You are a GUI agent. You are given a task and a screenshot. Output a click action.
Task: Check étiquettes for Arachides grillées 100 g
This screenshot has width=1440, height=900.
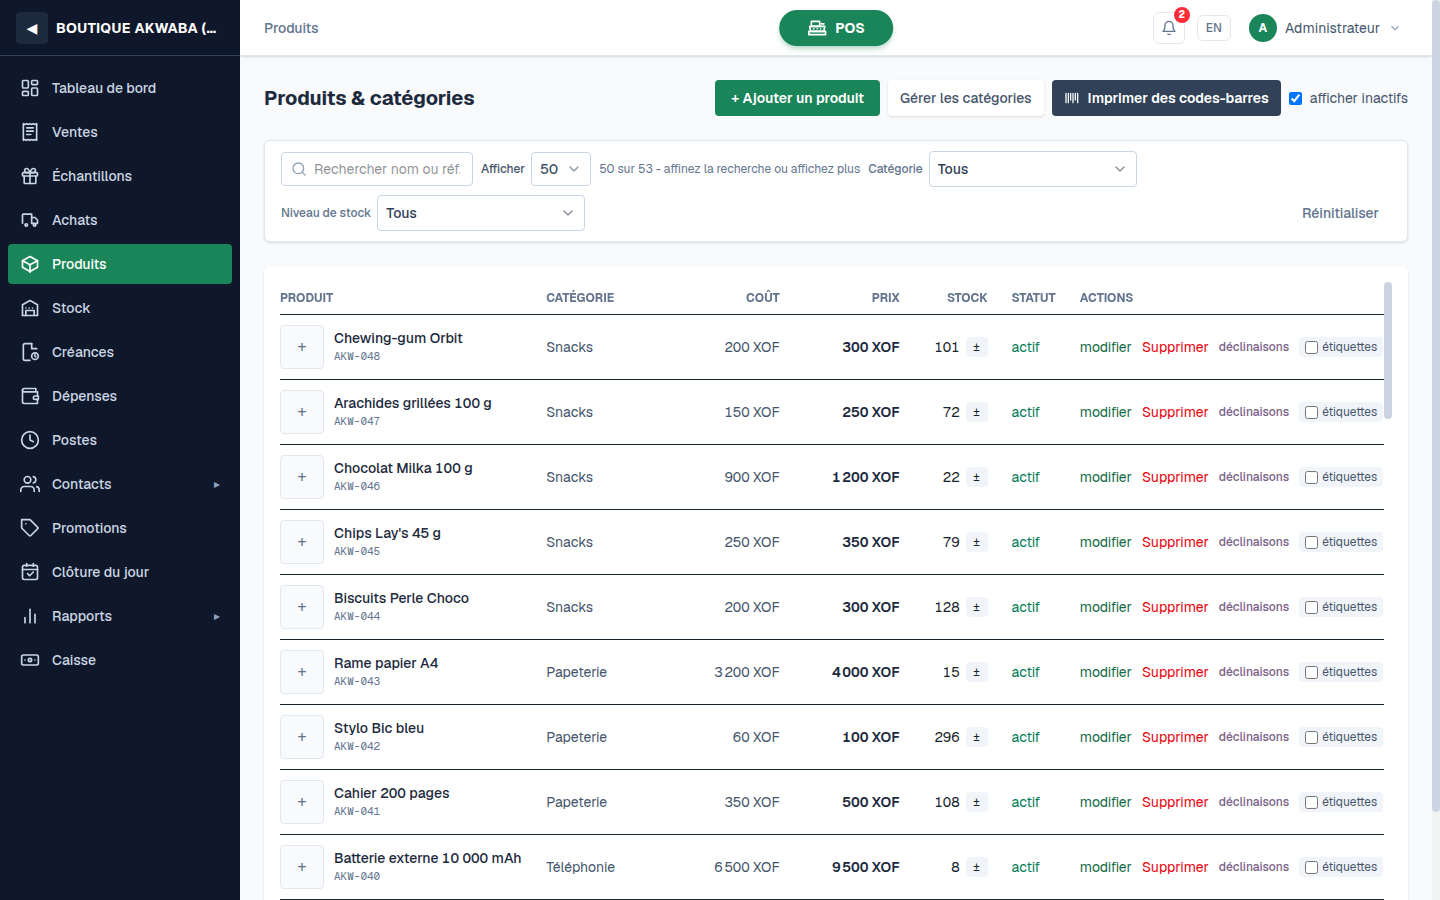click(x=1311, y=413)
